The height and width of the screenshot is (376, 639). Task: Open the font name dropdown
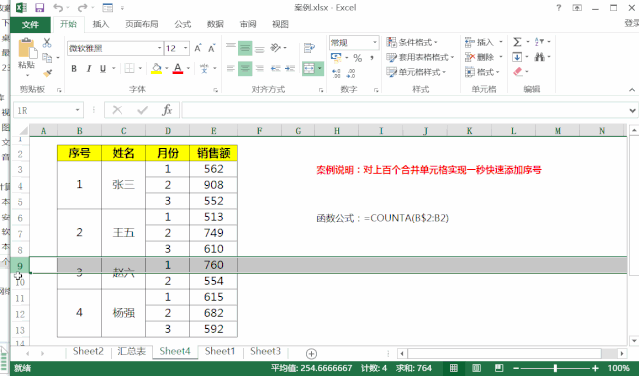159,48
